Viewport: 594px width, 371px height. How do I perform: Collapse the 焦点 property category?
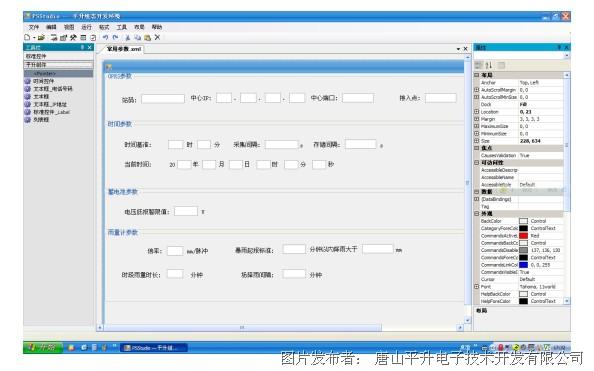point(477,148)
